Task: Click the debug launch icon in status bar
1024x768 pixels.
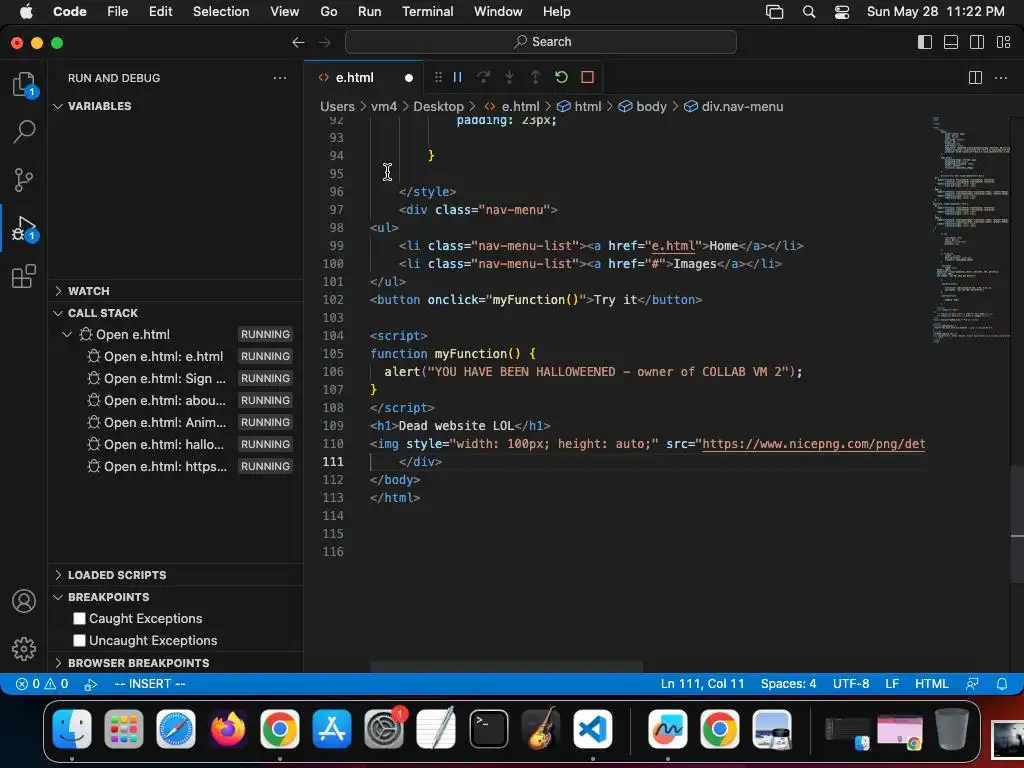Action: pos(91,684)
